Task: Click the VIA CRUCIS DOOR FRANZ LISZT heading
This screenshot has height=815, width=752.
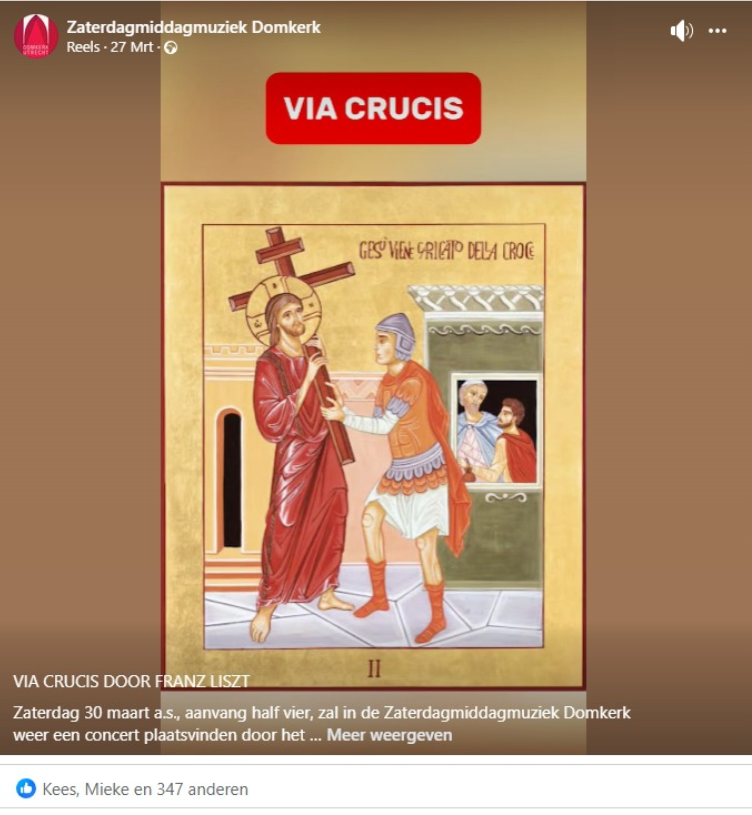Action: tap(131, 681)
